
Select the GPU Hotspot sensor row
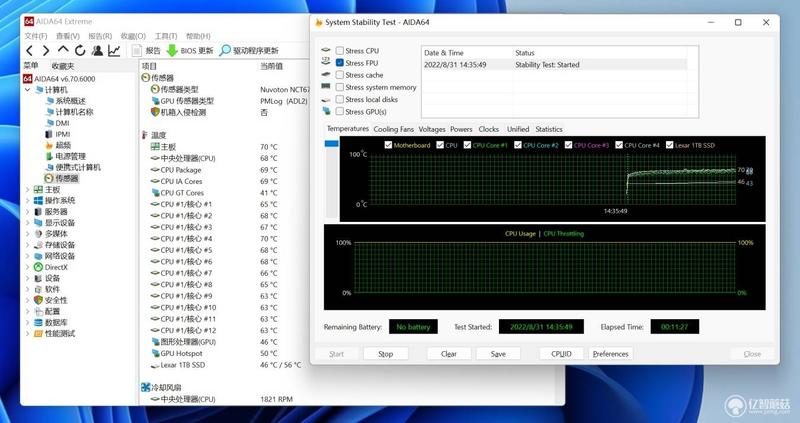214,354
